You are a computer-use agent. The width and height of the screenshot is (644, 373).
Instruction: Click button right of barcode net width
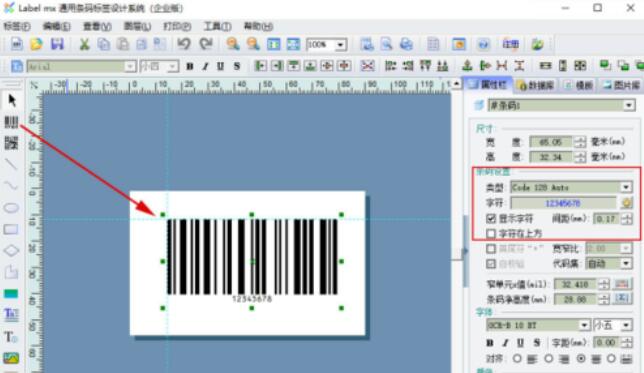coord(621,299)
